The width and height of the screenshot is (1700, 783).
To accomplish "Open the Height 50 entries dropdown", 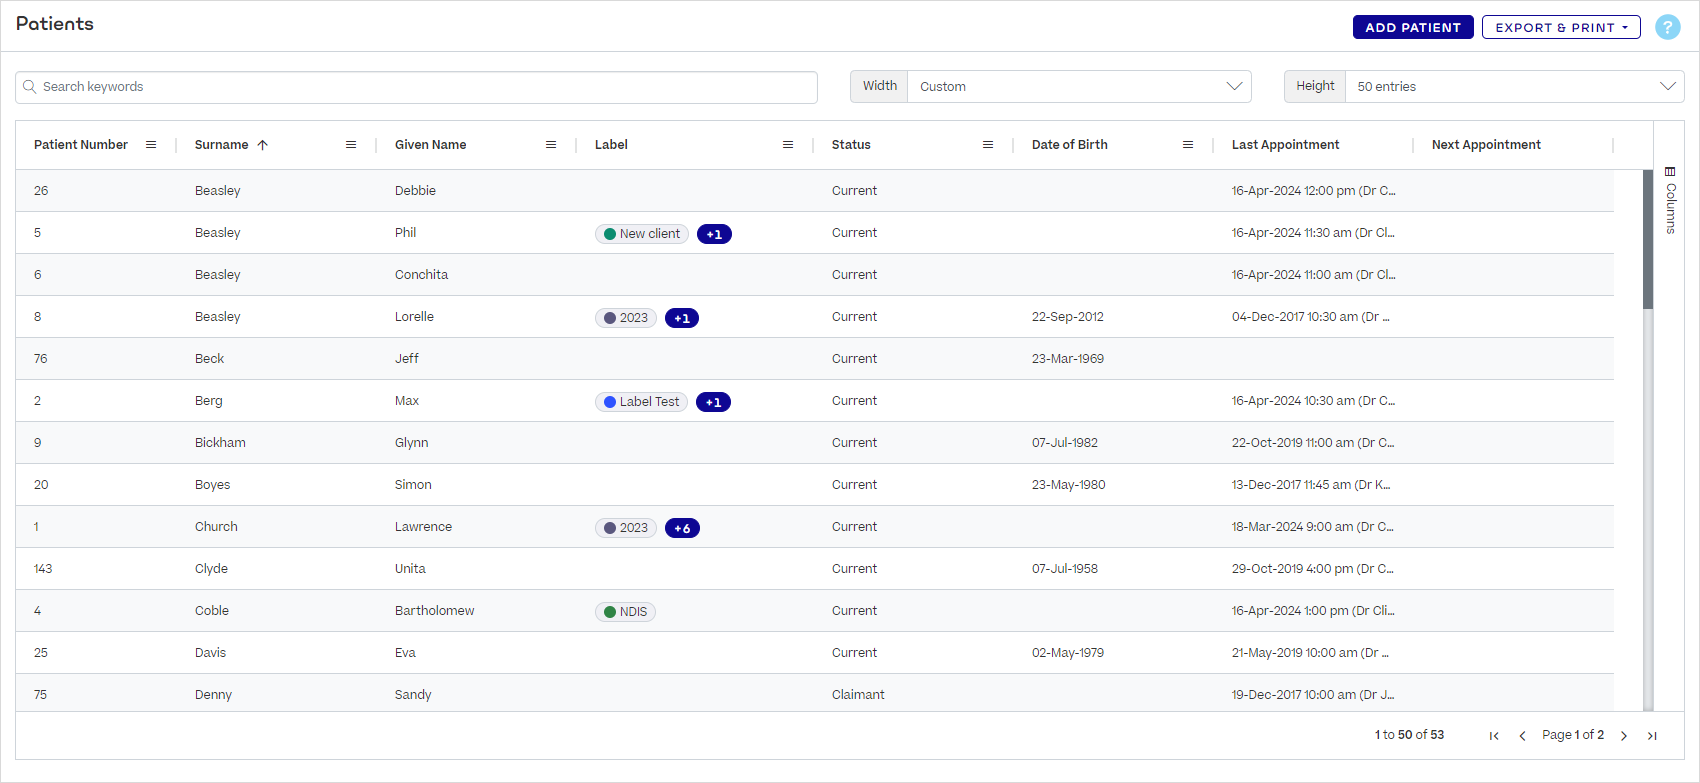I will tap(1513, 87).
